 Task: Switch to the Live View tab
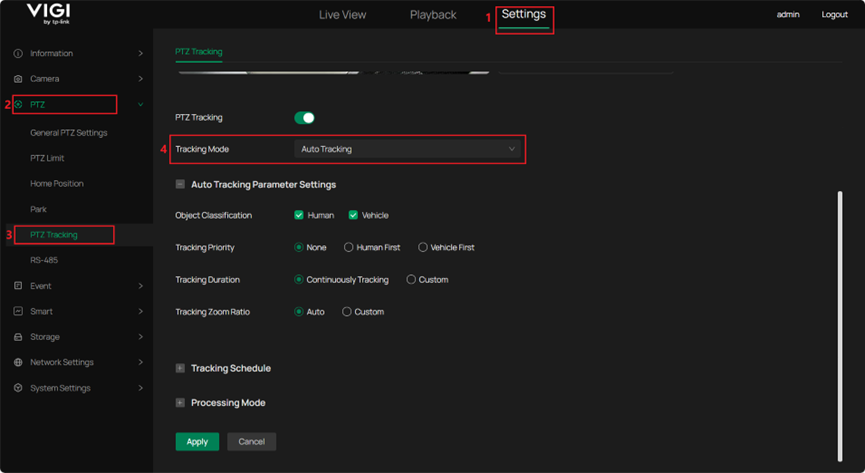343,15
